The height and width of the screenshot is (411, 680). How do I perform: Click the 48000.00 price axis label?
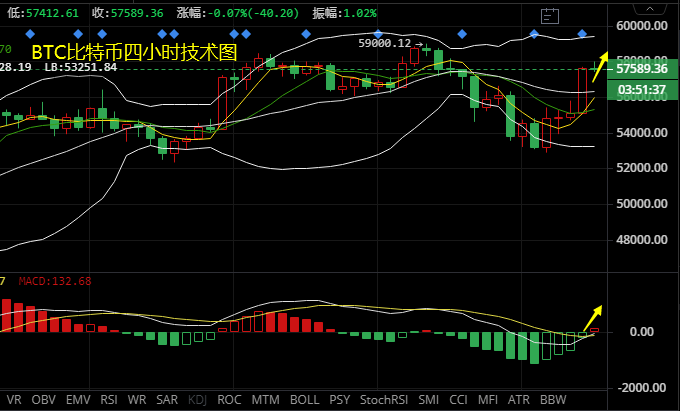tap(642, 240)
